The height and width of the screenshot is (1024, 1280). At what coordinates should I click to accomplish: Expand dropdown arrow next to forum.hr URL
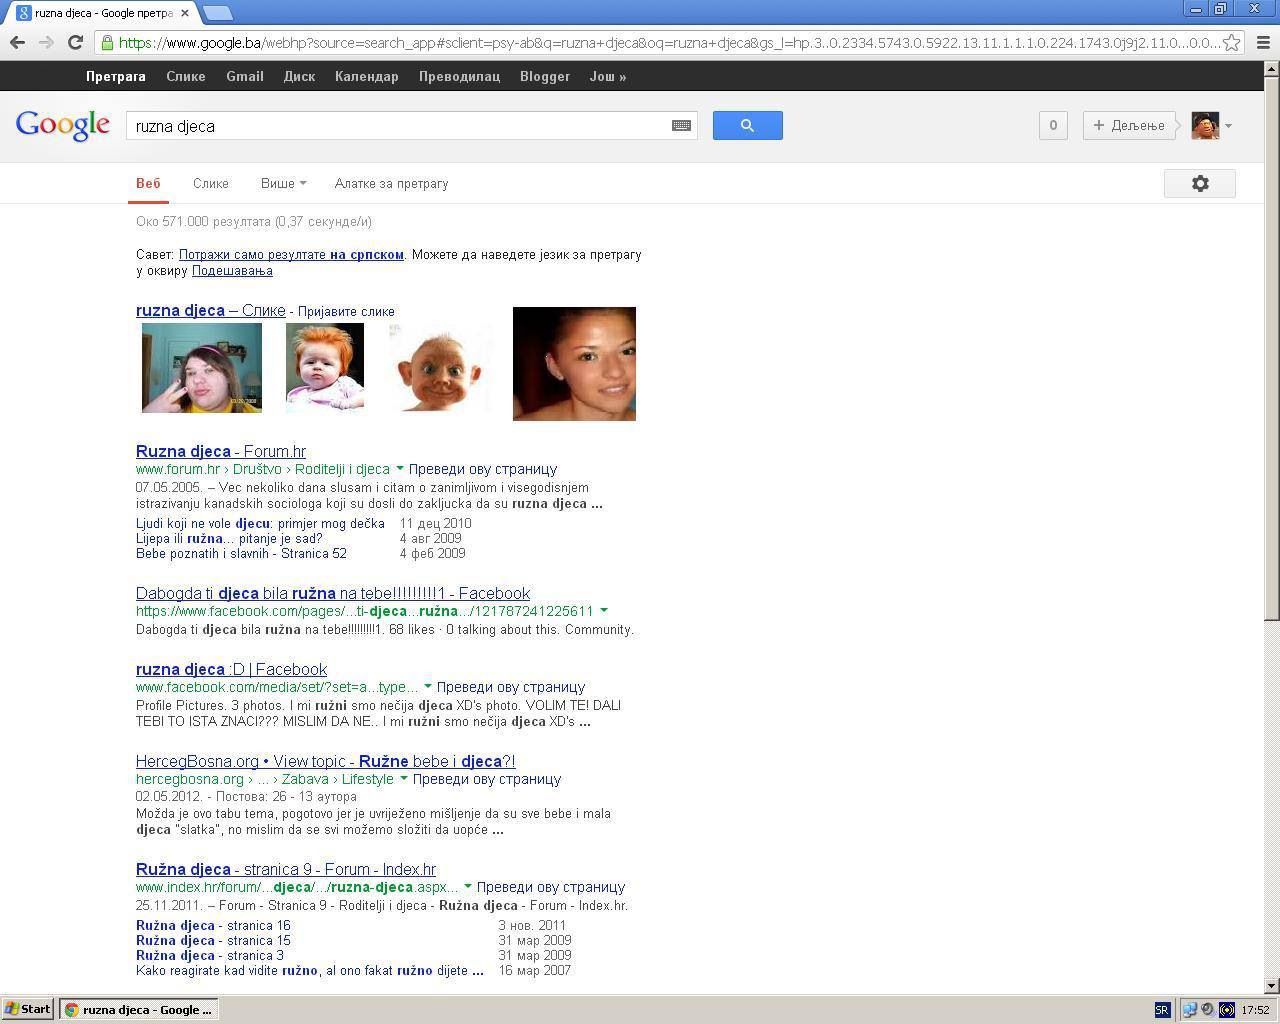[x=399, y=468]
